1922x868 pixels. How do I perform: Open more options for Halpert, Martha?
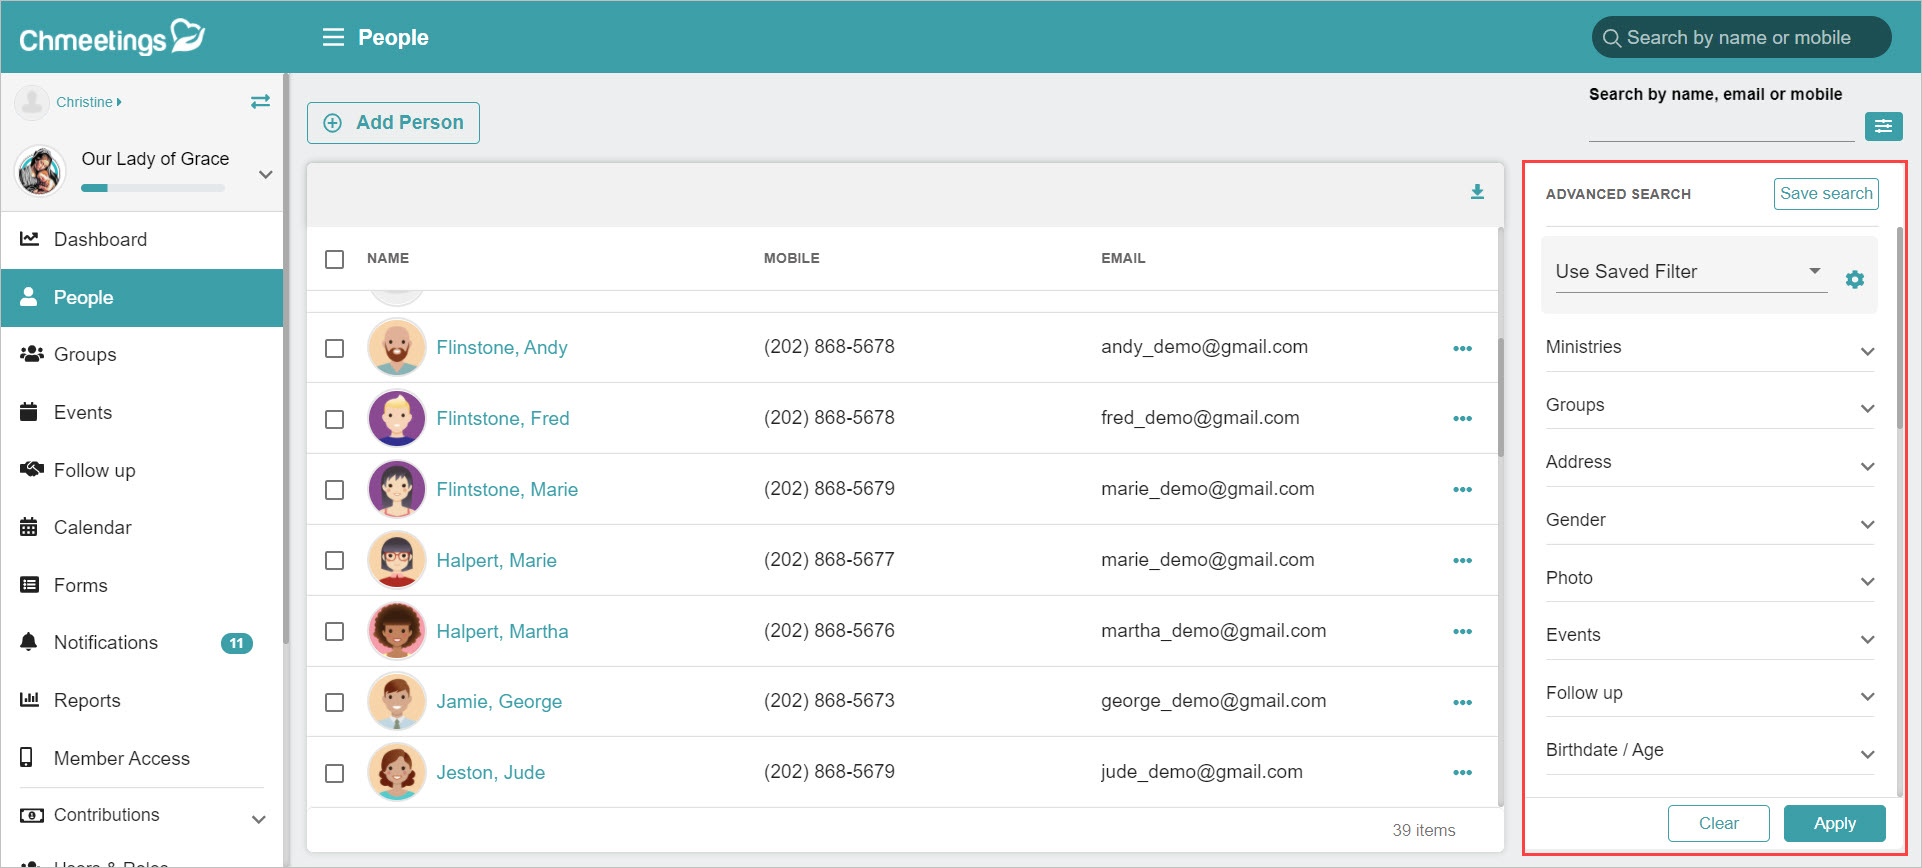1462,631
